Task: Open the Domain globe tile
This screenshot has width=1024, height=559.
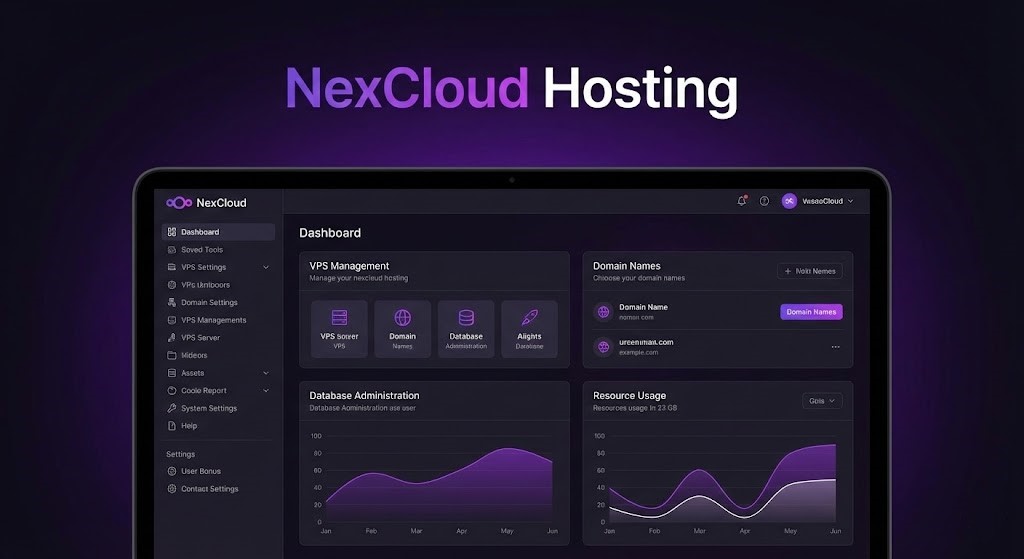Action: (x=402, y=329)
